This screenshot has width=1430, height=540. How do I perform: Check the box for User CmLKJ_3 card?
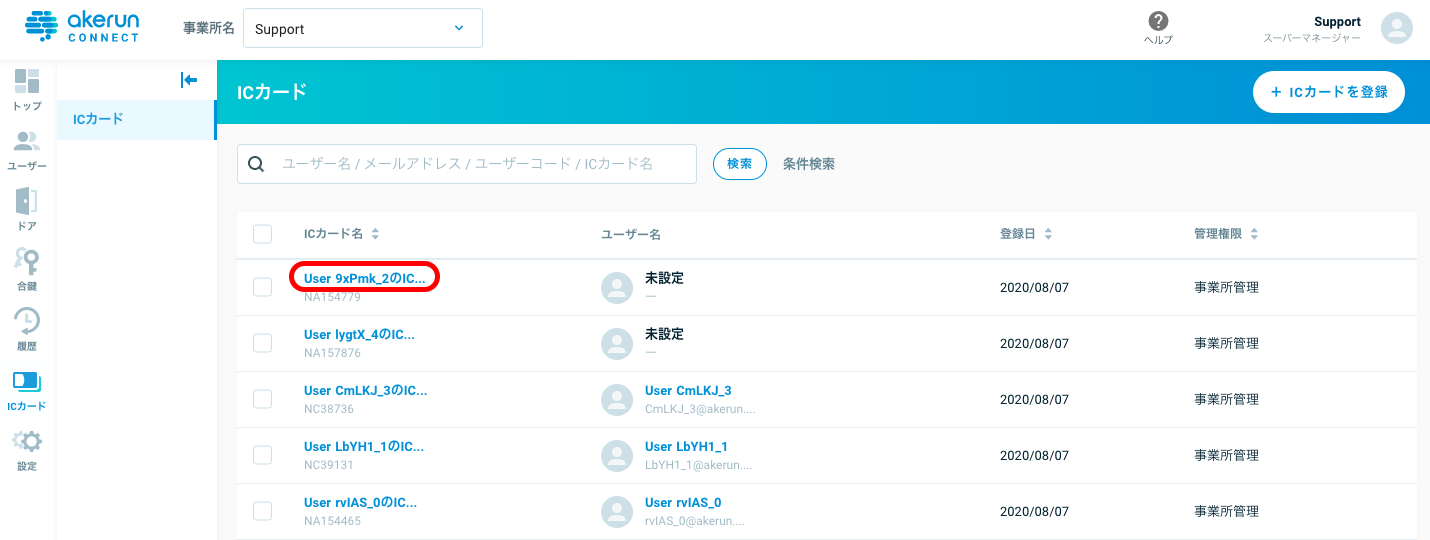click(263, 399)
